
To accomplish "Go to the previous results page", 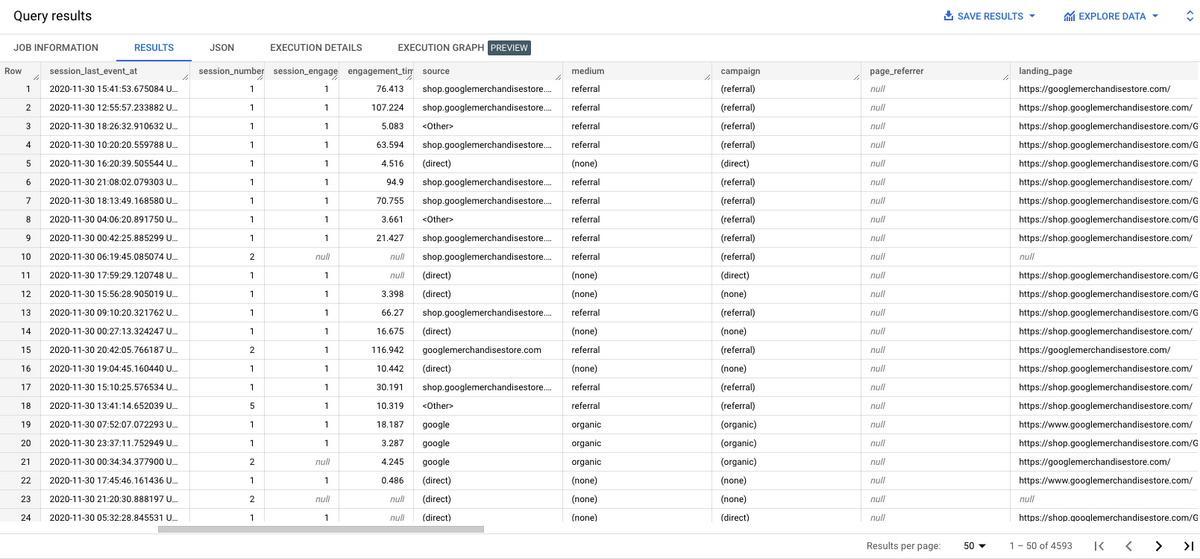I will (1128, 546).
